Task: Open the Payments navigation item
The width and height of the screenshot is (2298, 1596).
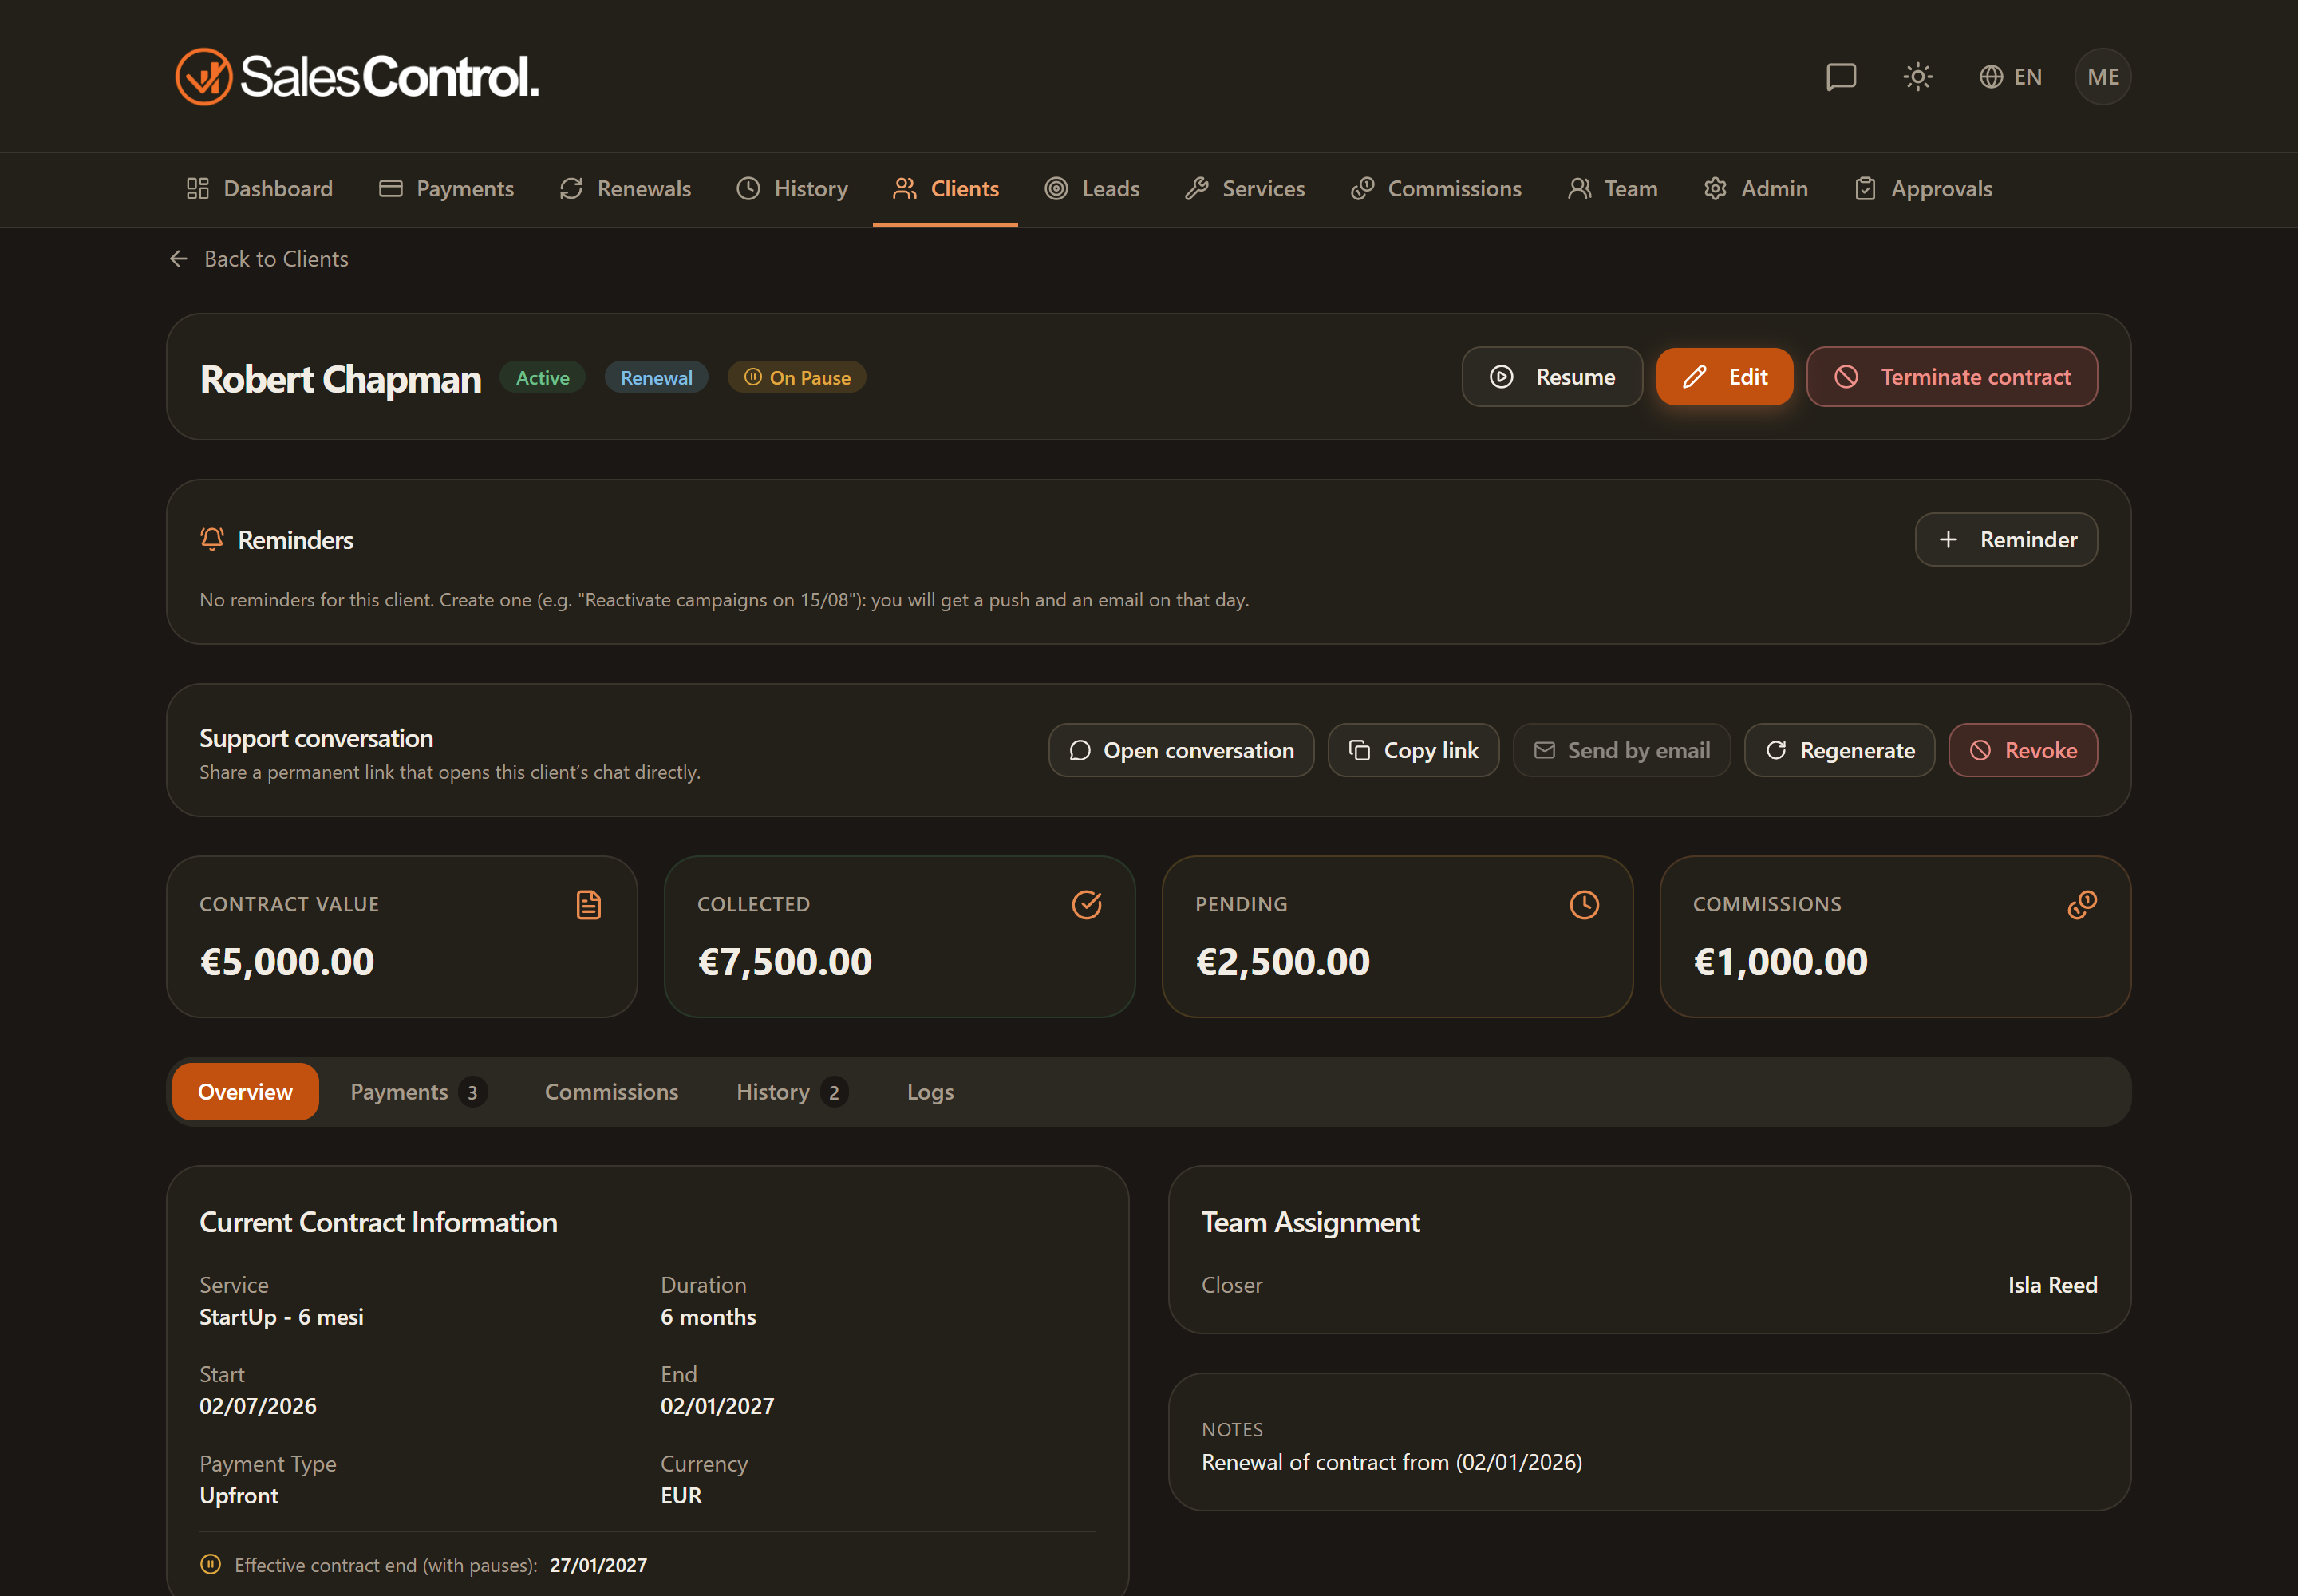Action: pos(446,189)
